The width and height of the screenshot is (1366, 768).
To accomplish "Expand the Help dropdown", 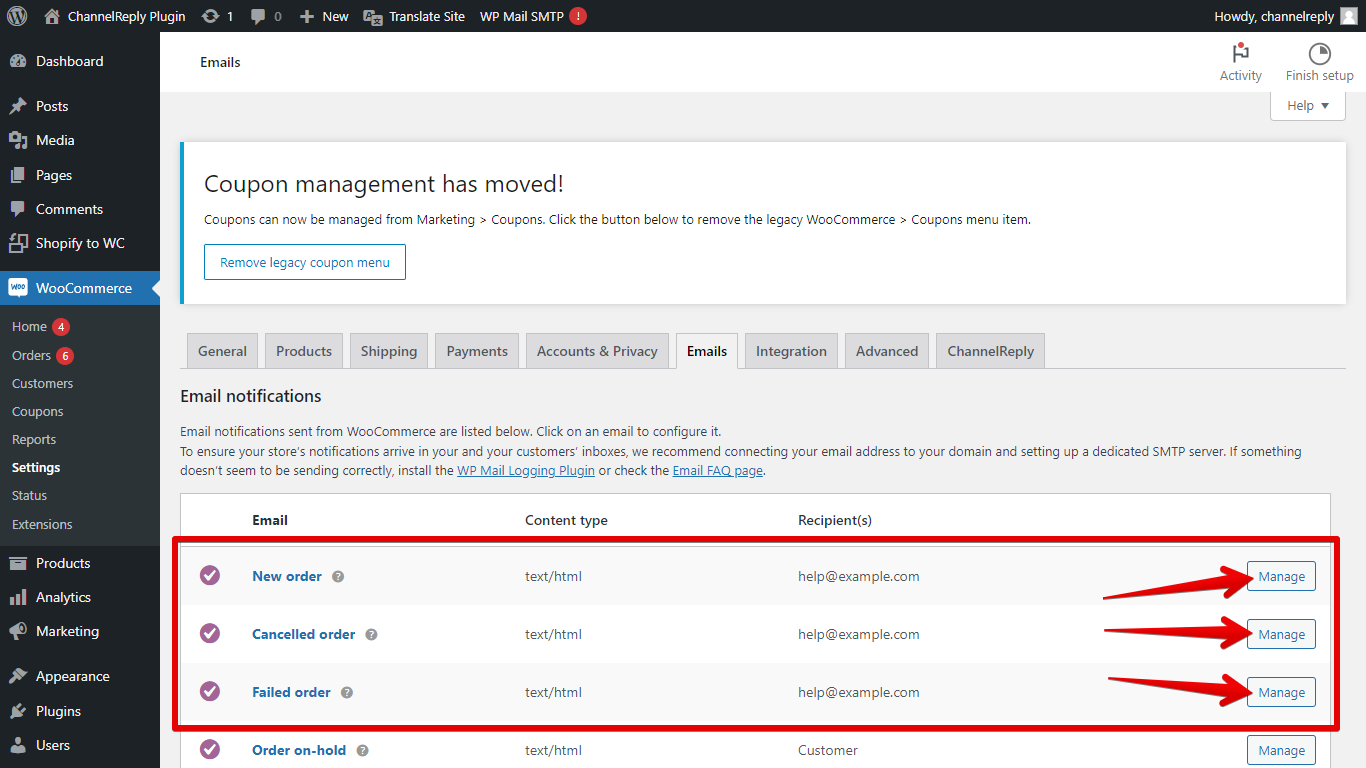I will click(x=1308, y=106).
